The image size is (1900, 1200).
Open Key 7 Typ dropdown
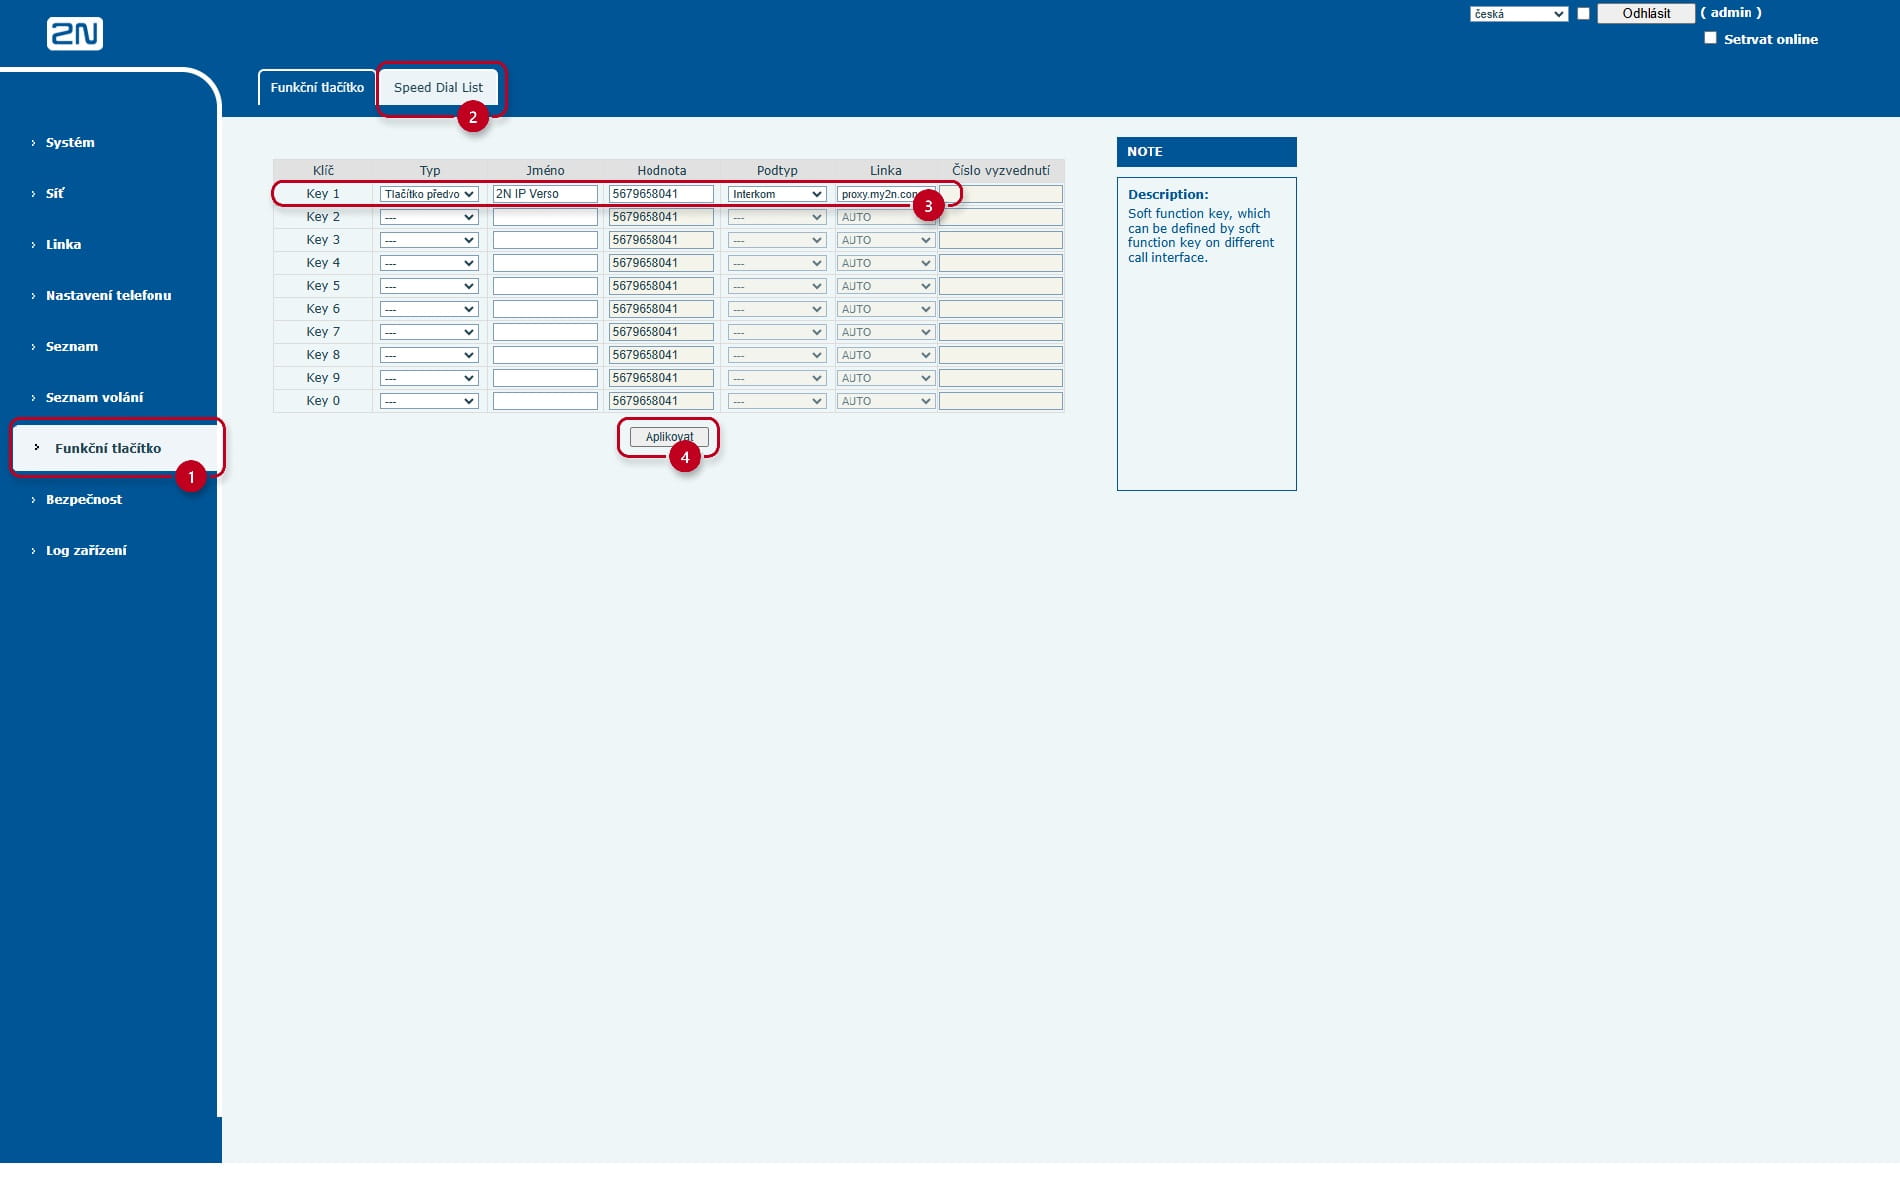pyautogui.click(x=429, y=332)
